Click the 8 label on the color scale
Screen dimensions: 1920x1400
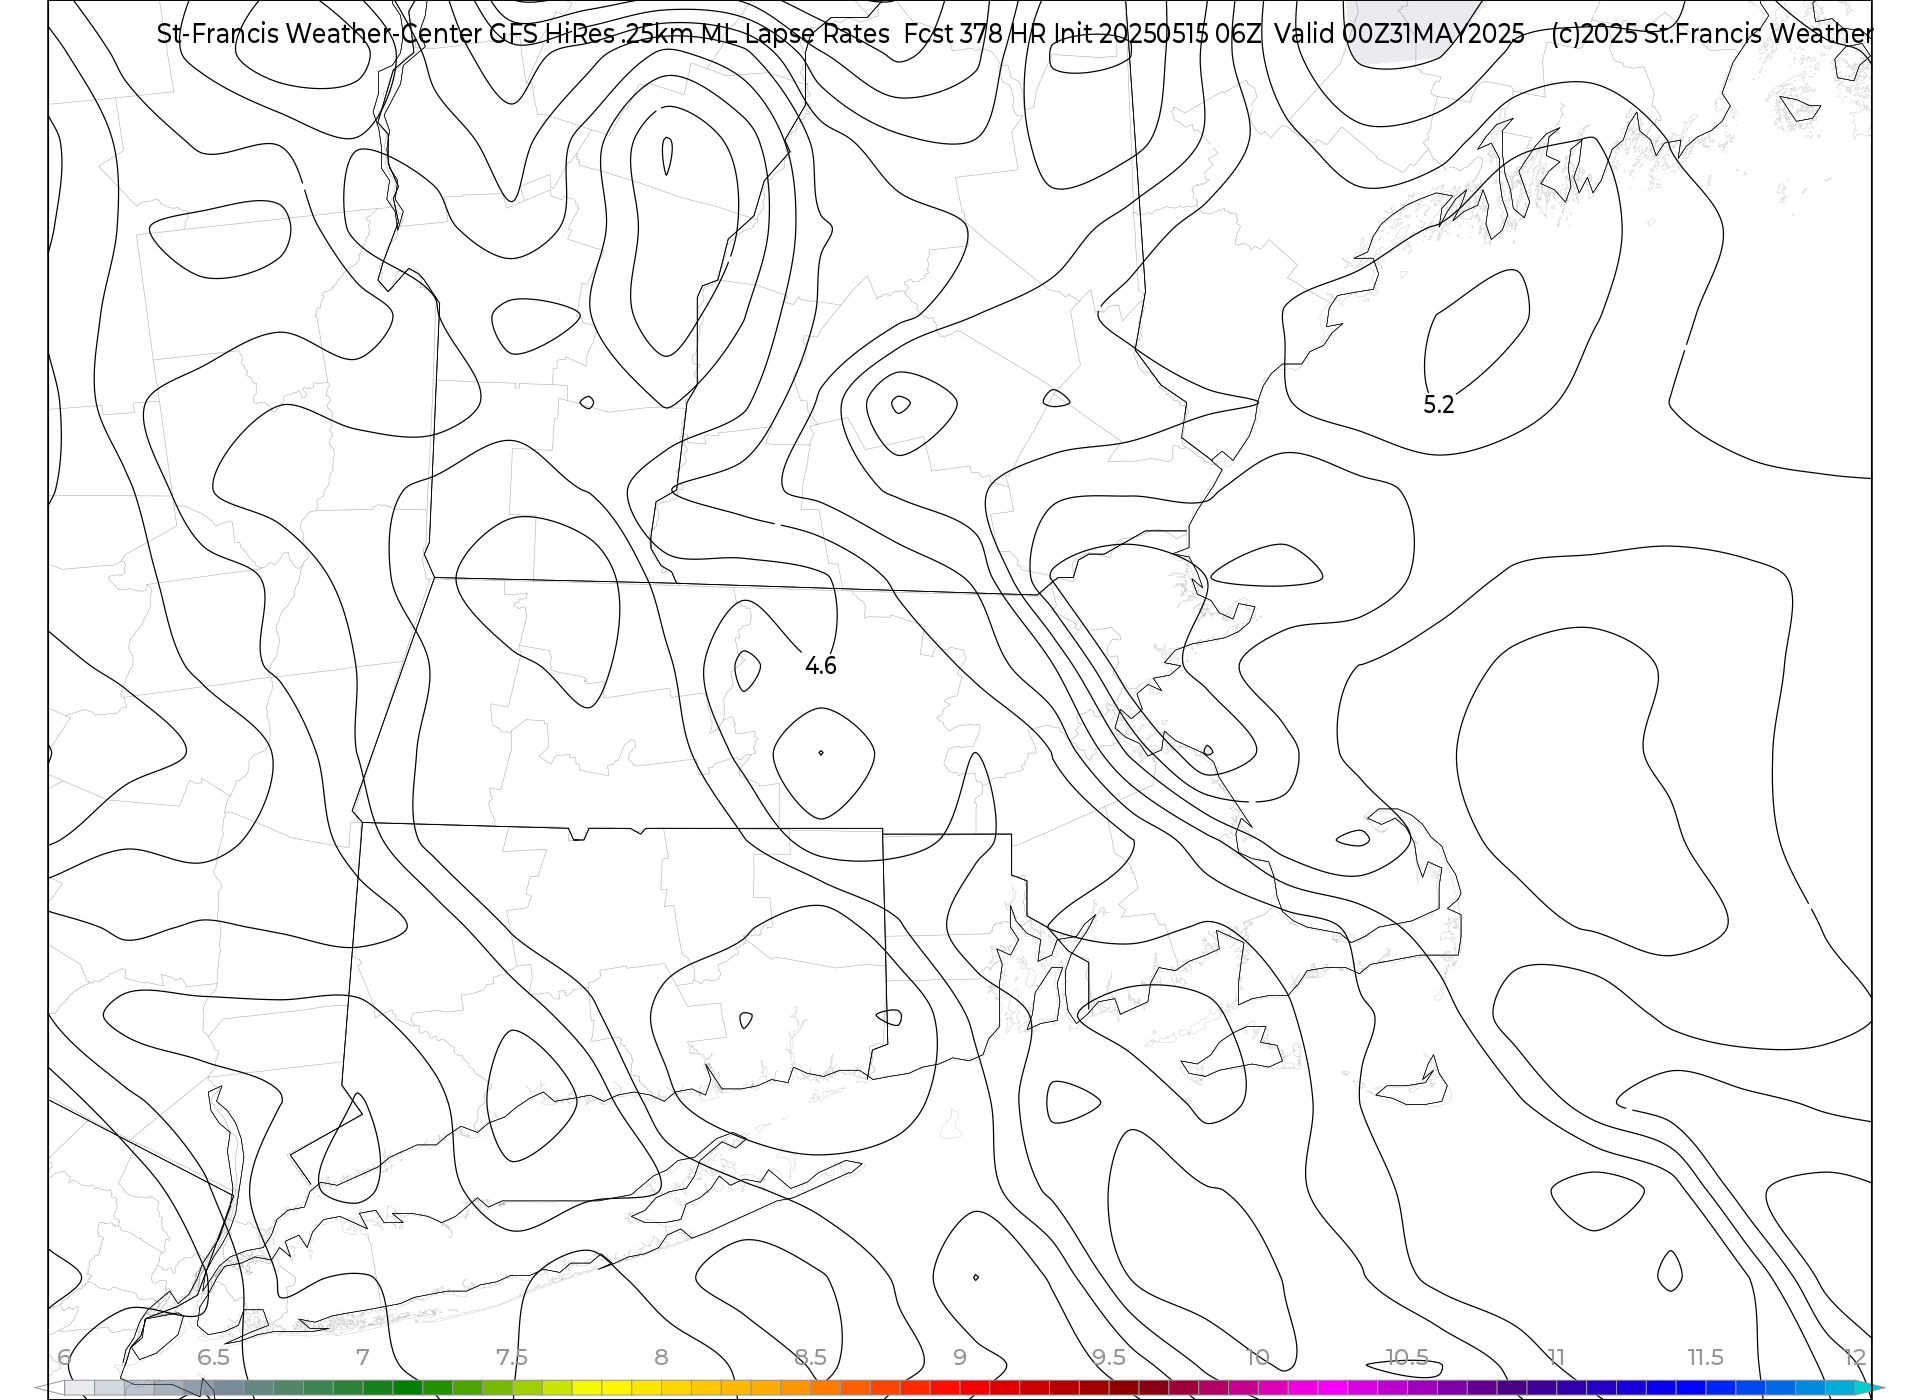click(x=661, y=1358)
